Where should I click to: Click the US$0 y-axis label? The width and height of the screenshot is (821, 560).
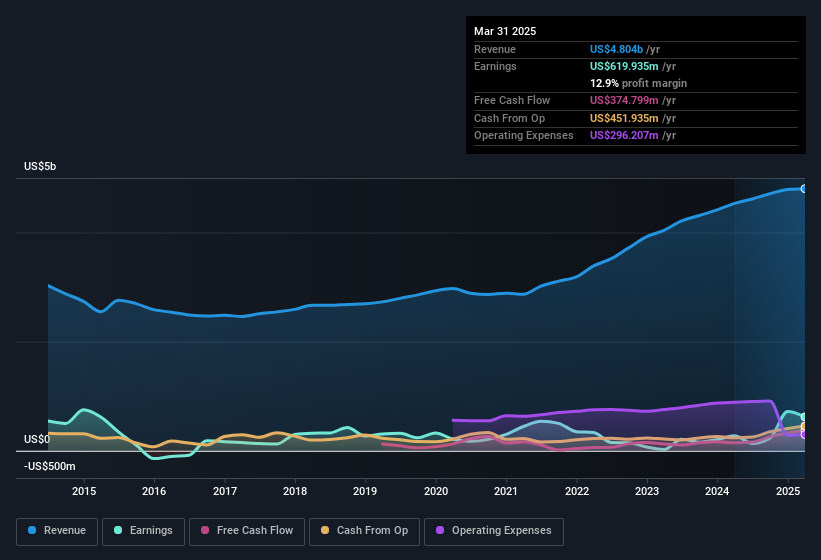37,439
